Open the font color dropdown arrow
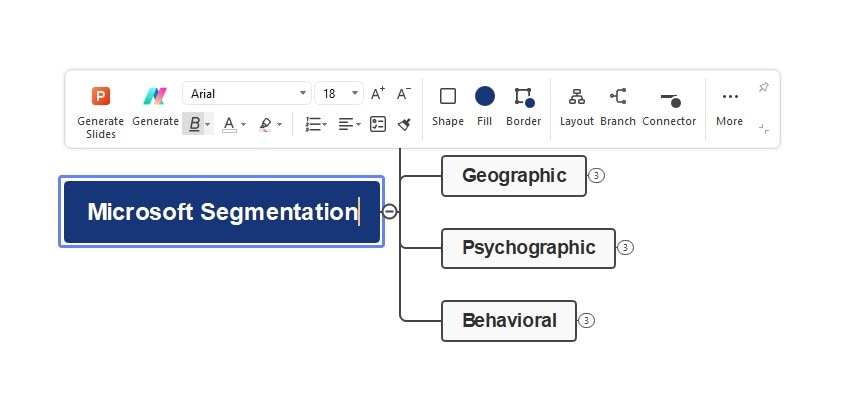Screen dimensions: 859x415 [x=243, y=125]
